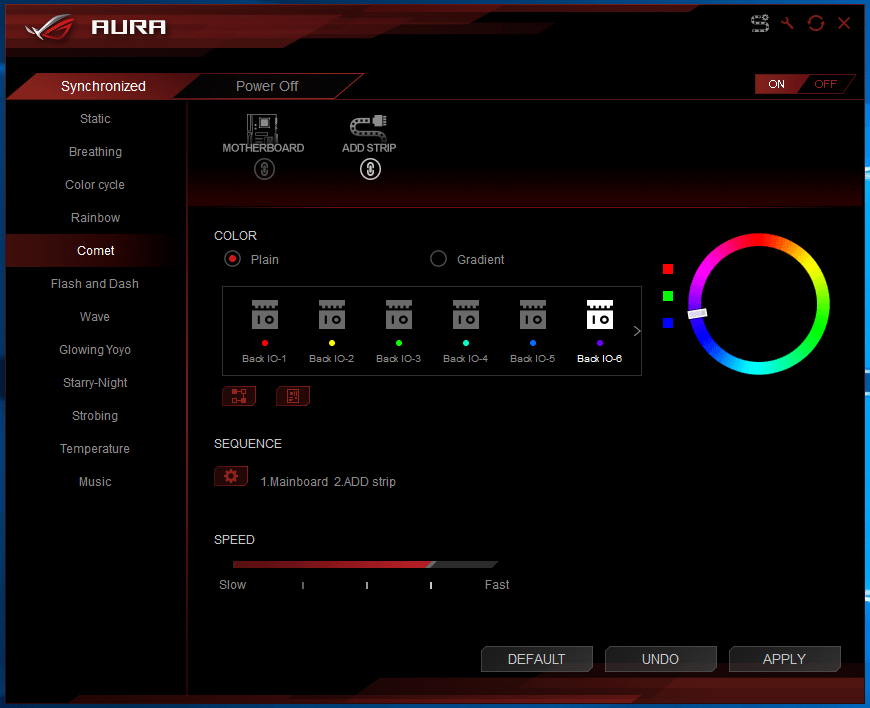The height and width of the screenshot is (708, 870).
Task: Pick the blue color swatch
Action: coord(668,323)
